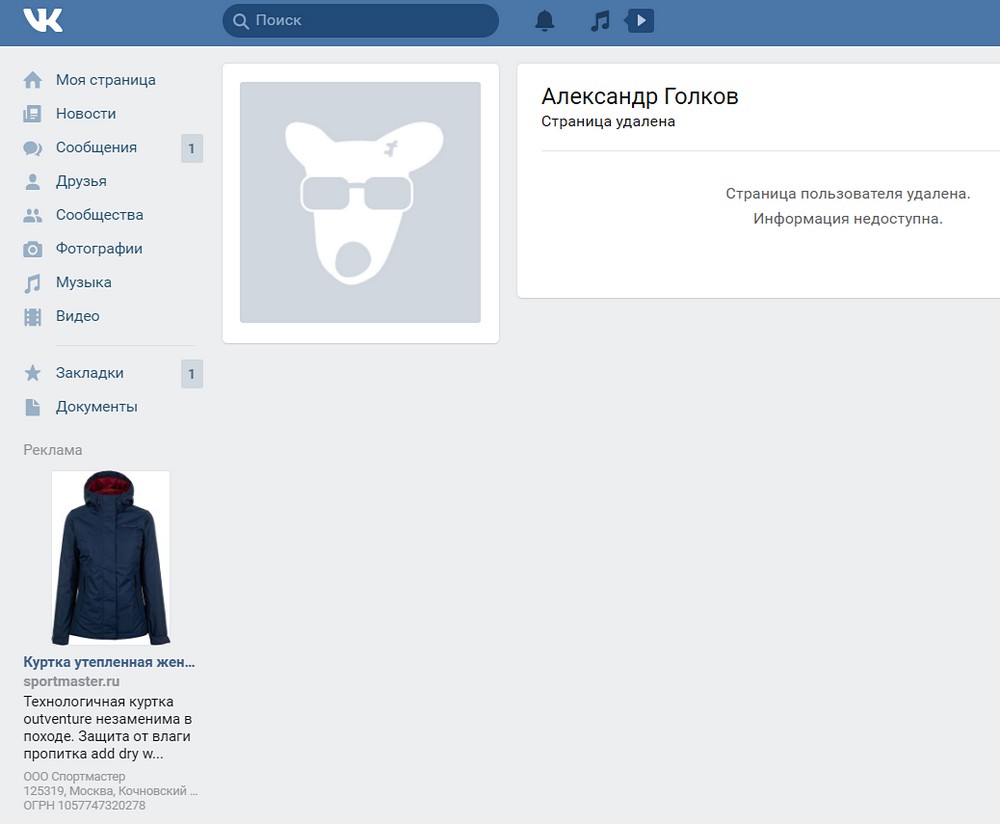Focus the Поиск search field
Image resolution: width=1000 pixels, height=824 pixels.
coord(360,20)
